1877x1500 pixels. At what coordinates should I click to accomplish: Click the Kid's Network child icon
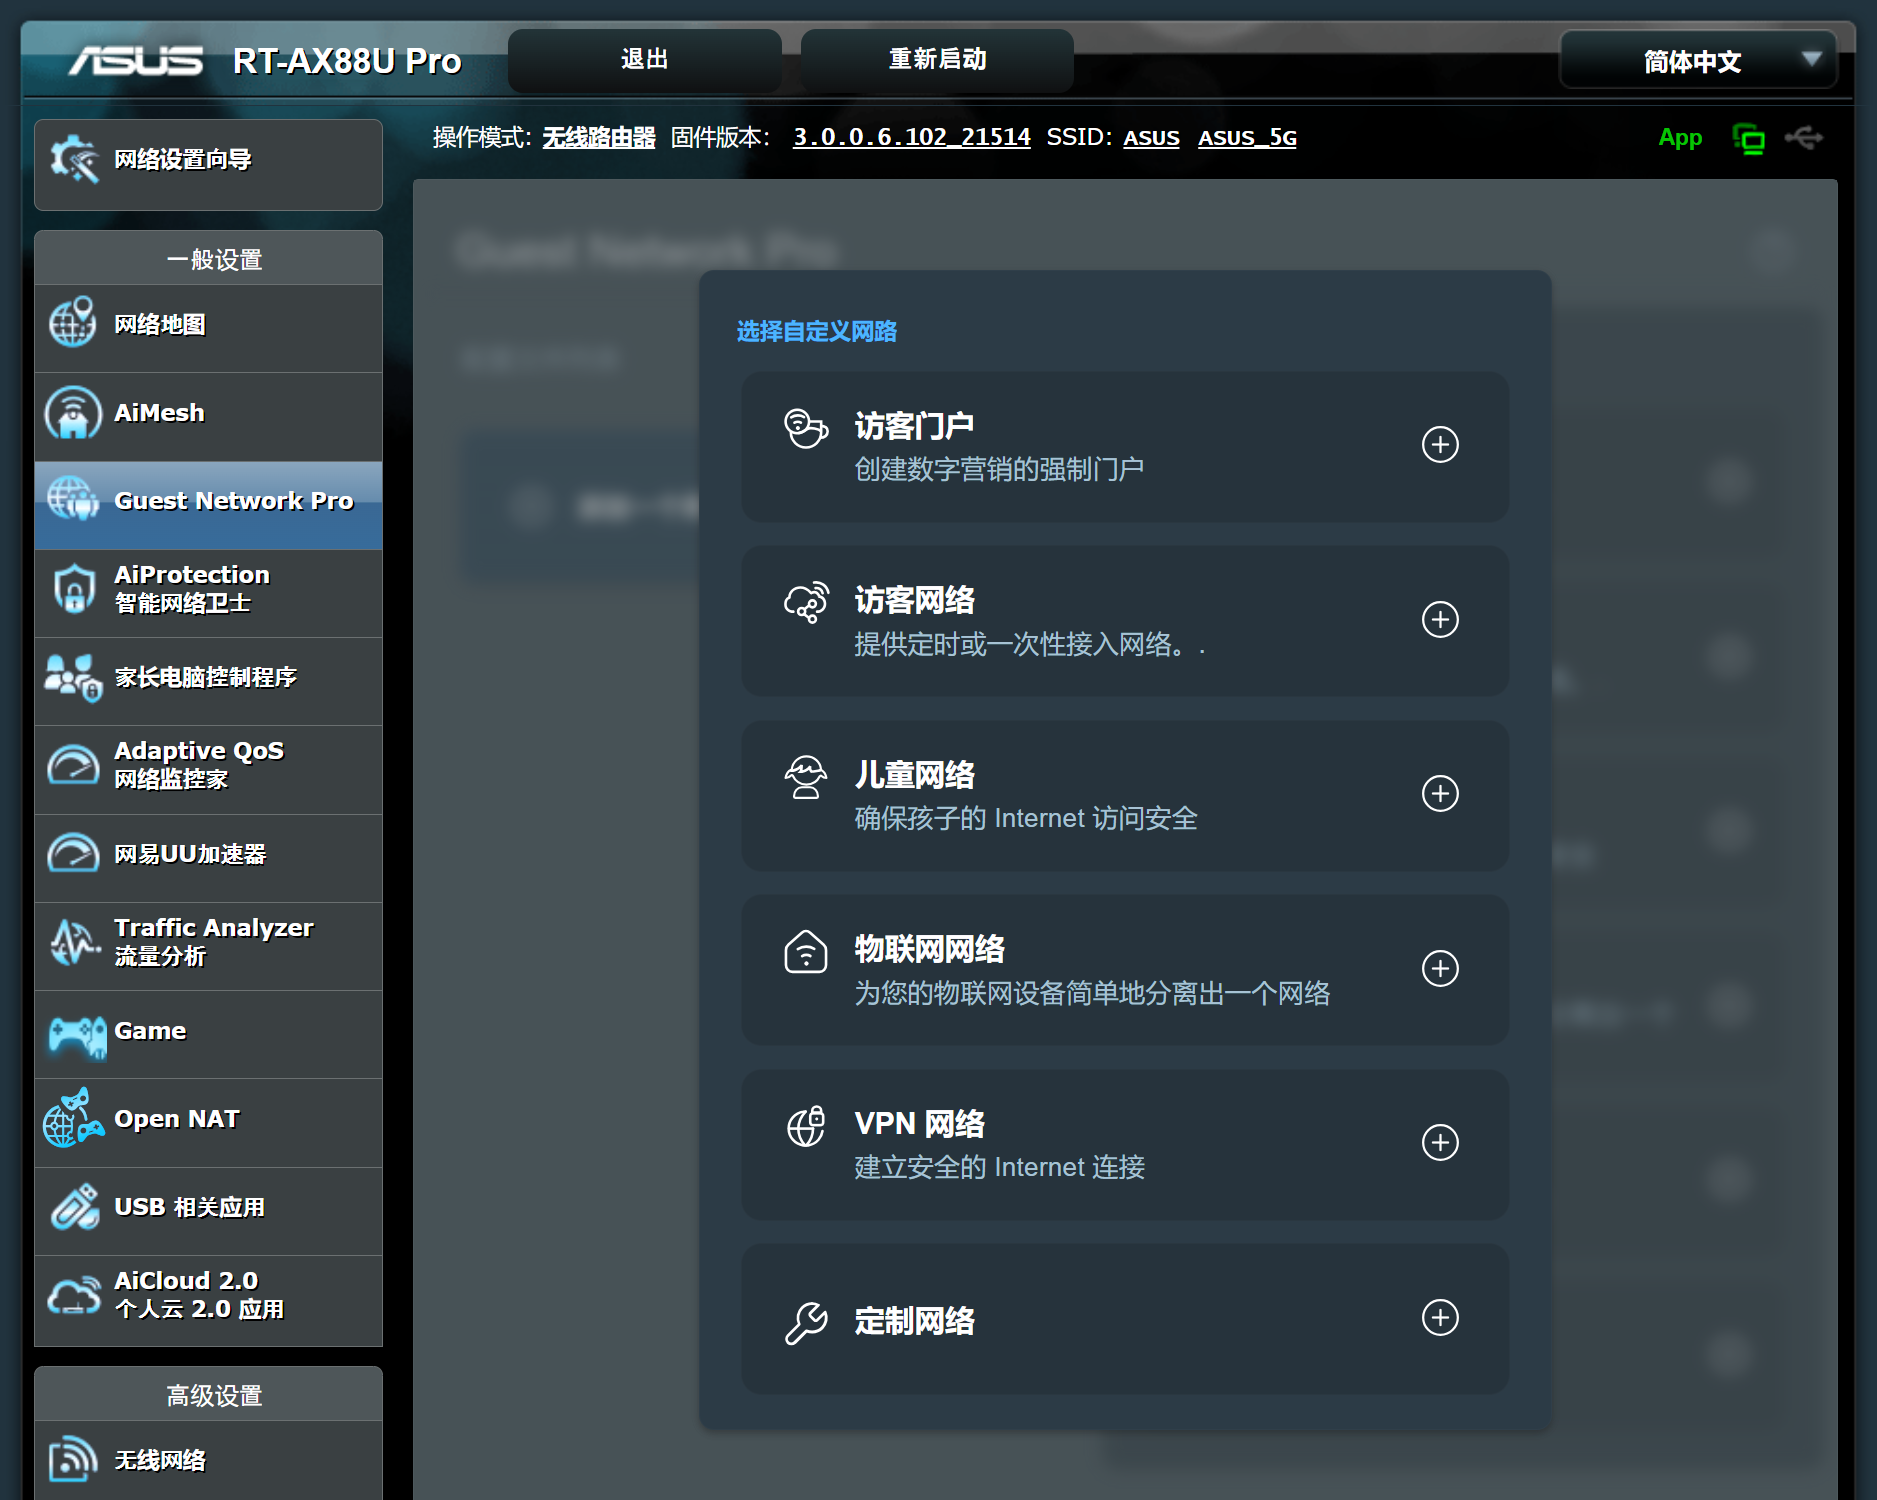tap(806, 777)
